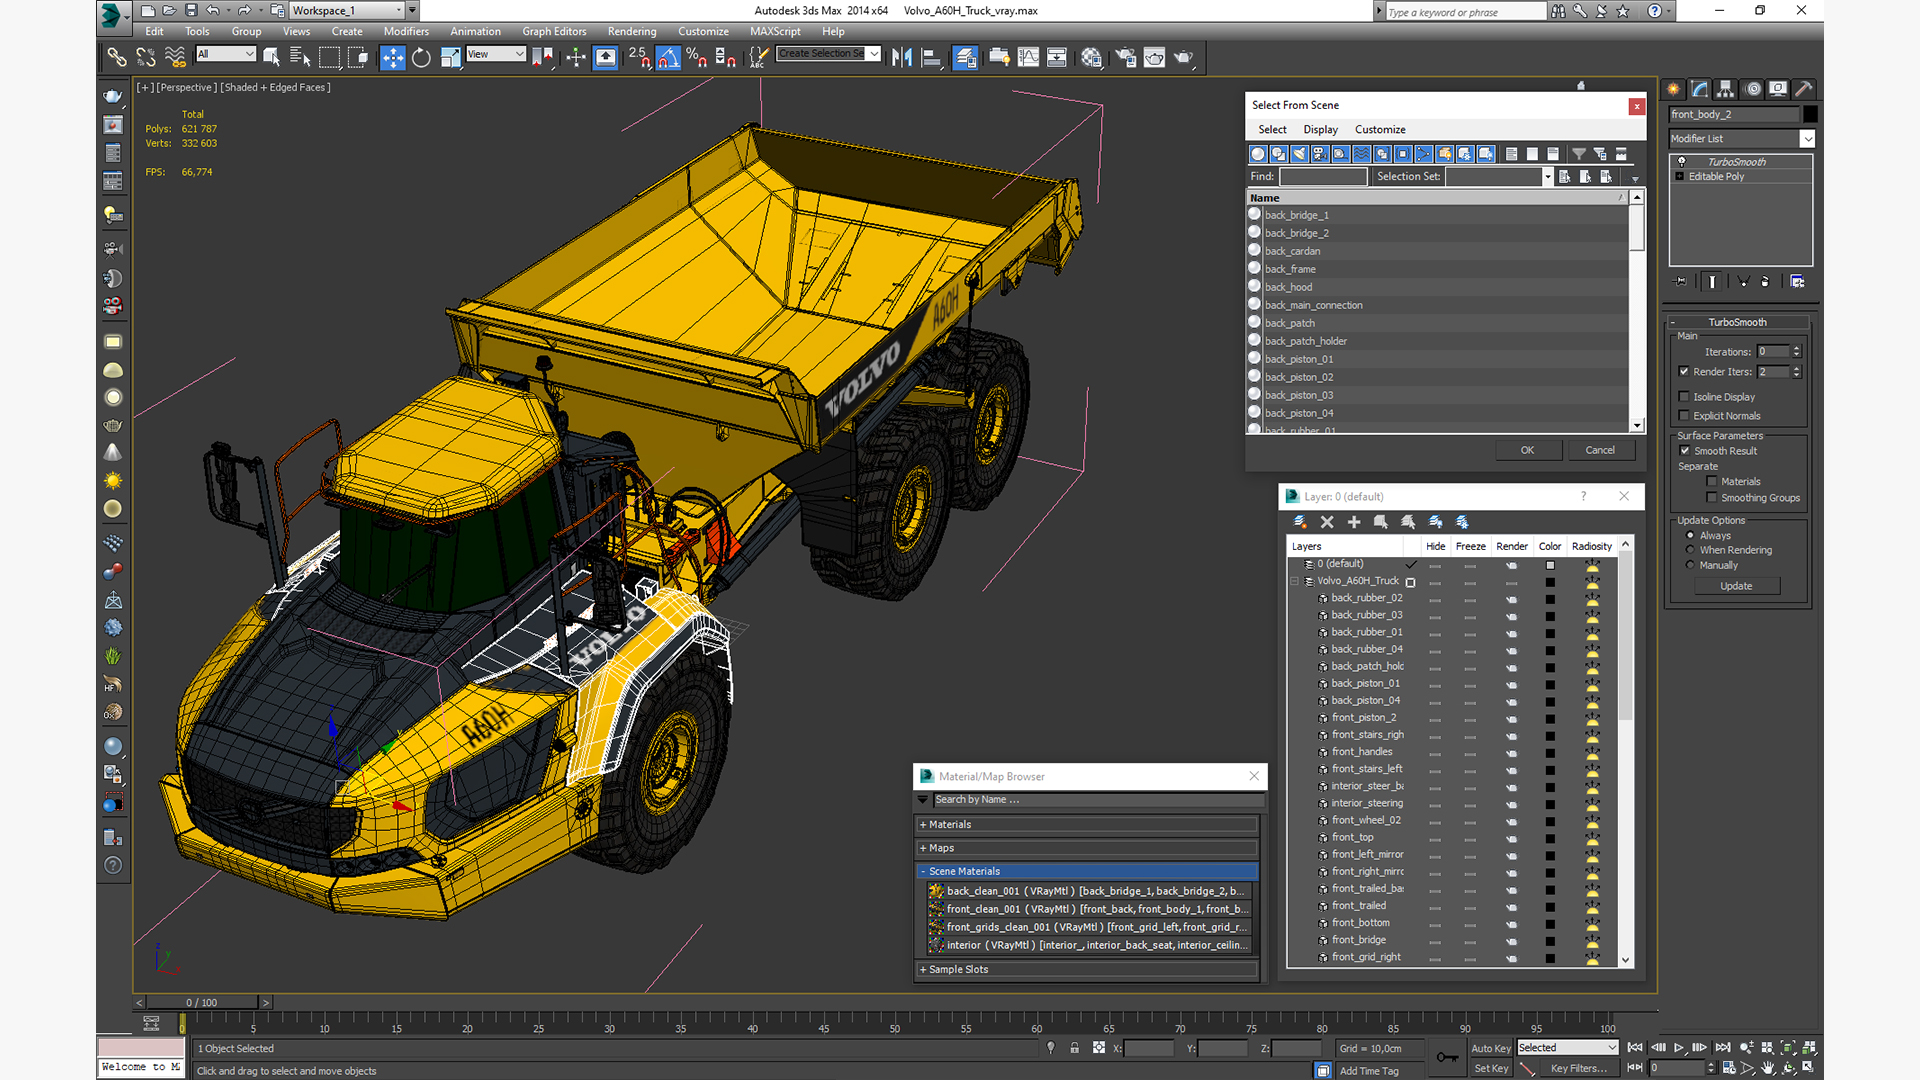
Task: Toggle the Smooth Result checkbox
Action: click(x=1685, y=451)
